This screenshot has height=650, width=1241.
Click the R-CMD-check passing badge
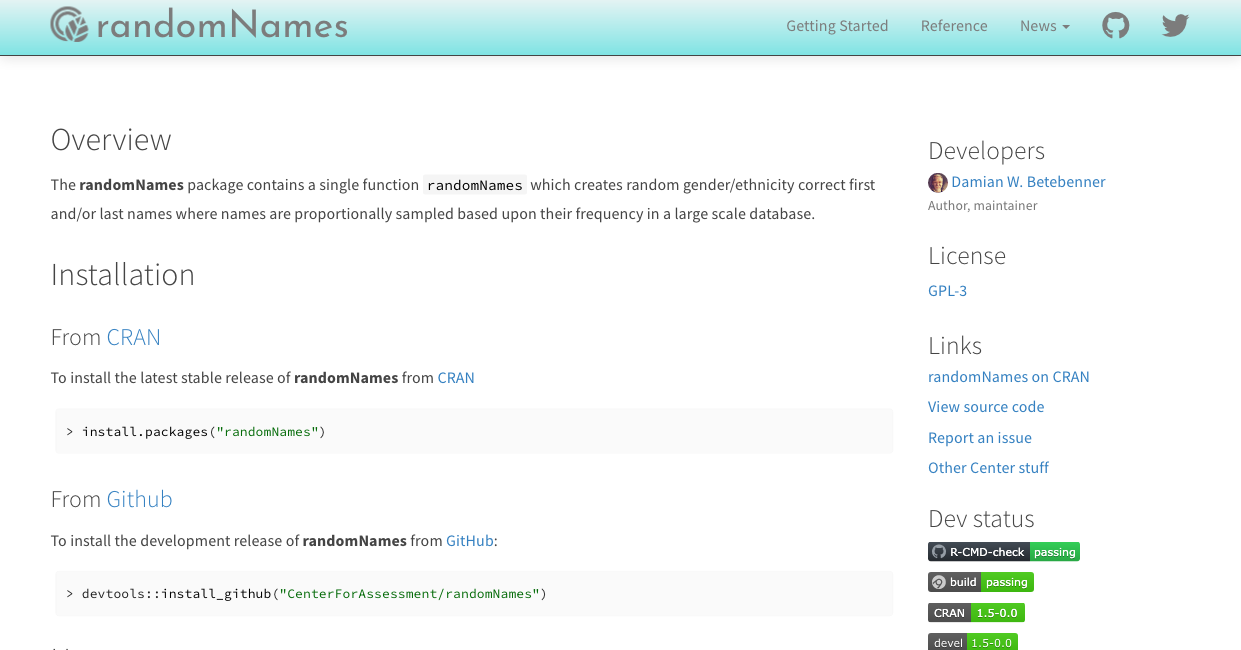[x=1003, y=552]
